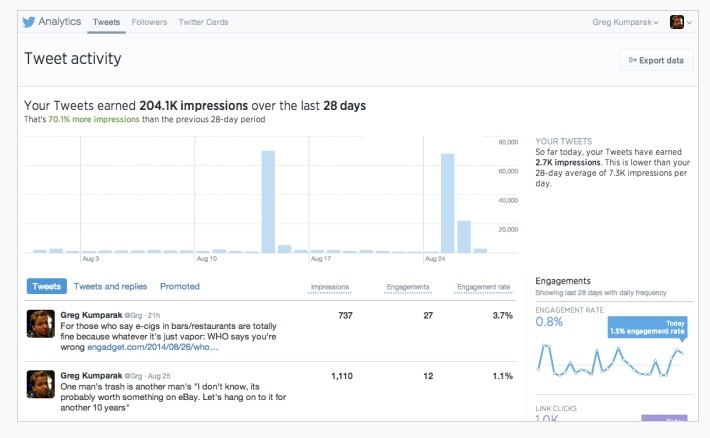Screen dimensions: 710x438
Task: Switch to the Followers tab
Action: (149, 22)
